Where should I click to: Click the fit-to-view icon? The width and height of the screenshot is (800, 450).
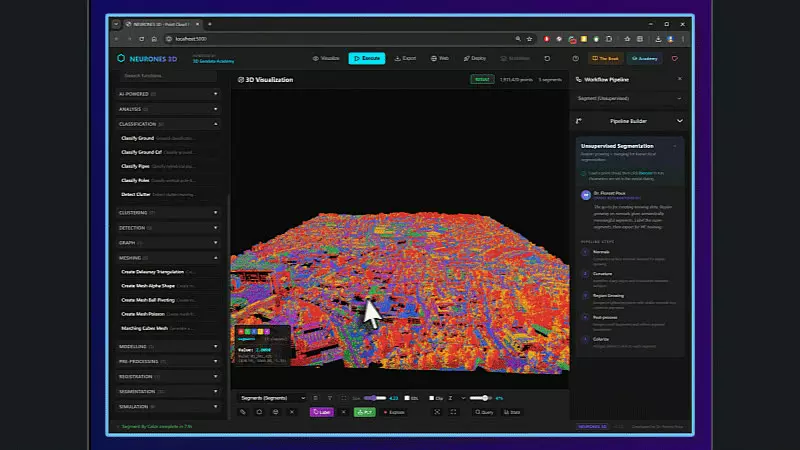click(437, 412)
